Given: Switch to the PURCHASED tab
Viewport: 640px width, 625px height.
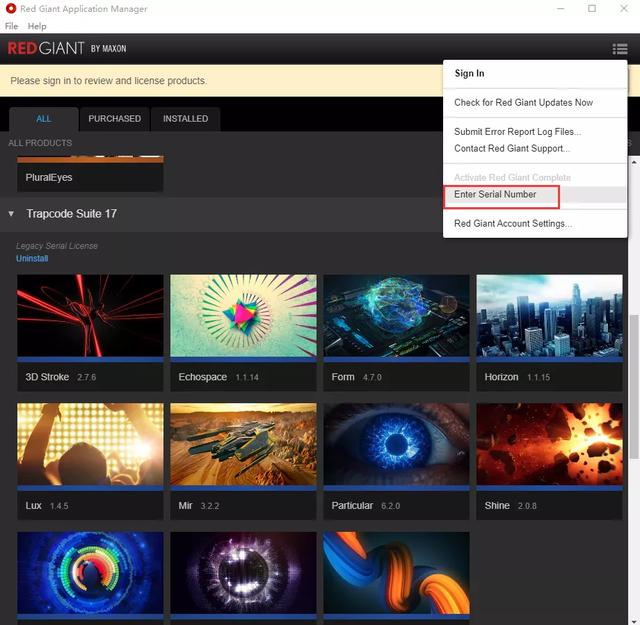Looking at the screenshot, I should [115, 119].
